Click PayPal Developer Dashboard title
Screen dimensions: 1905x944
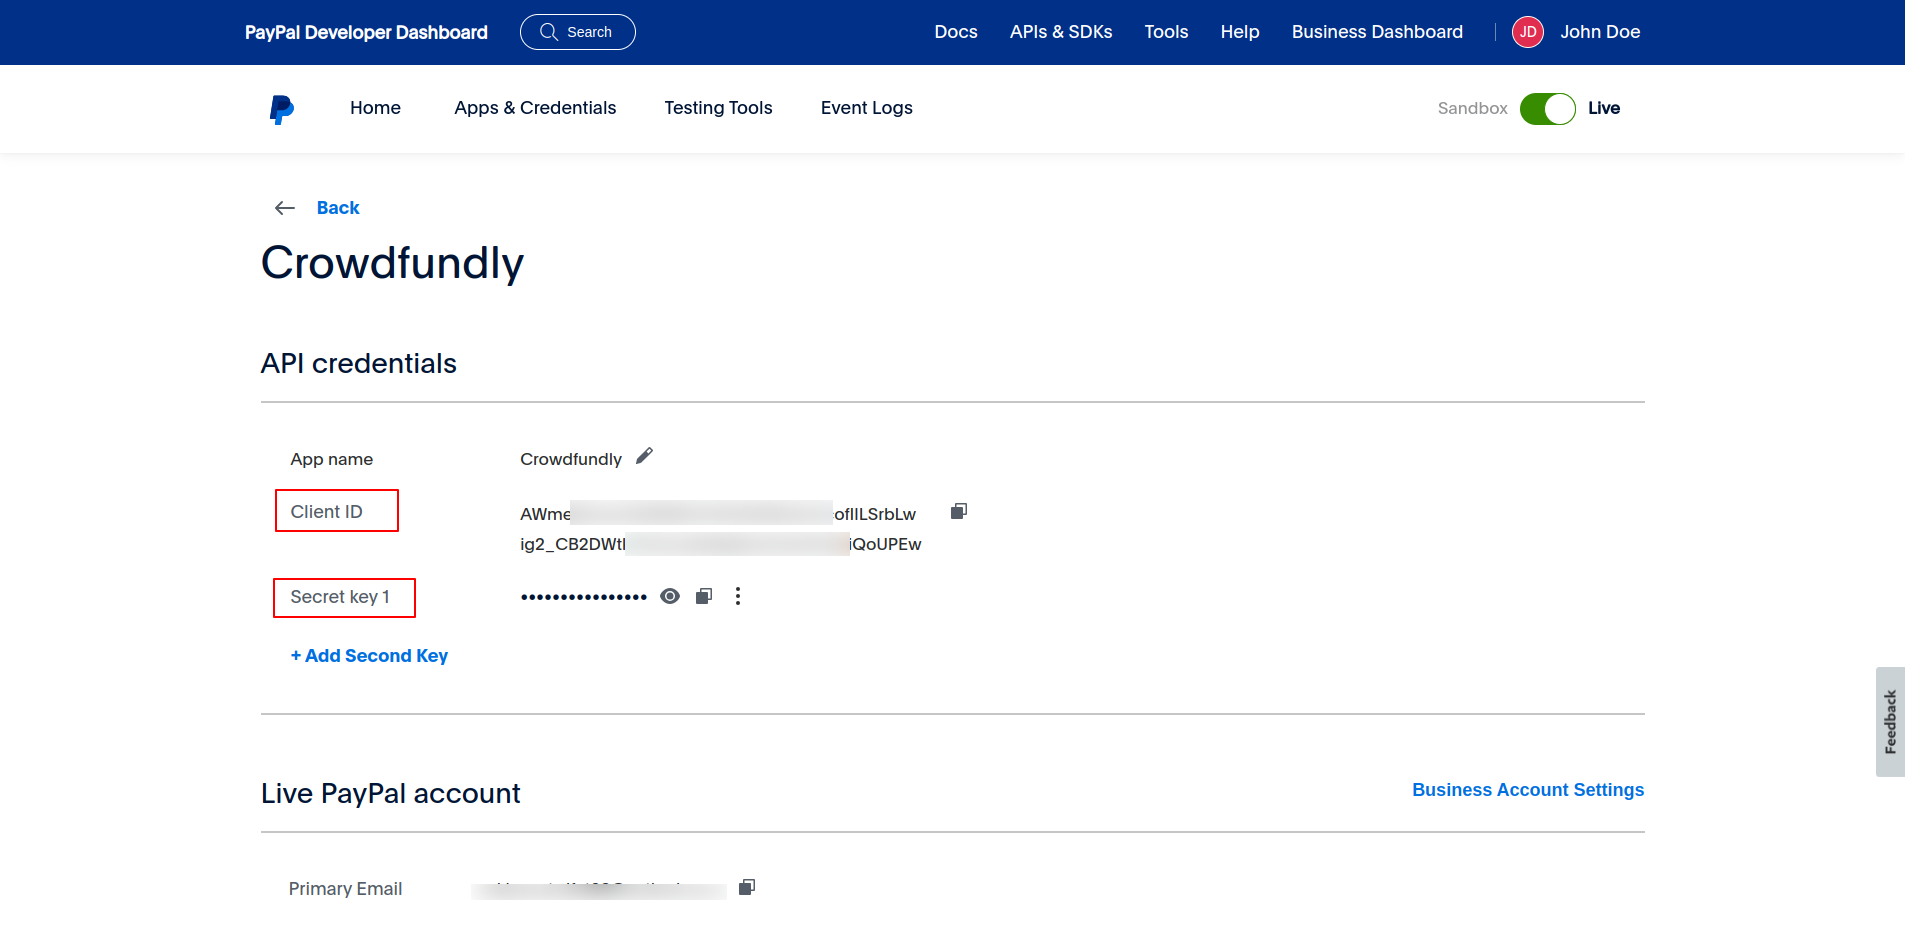pyautogui.click(x=366, y=32)
